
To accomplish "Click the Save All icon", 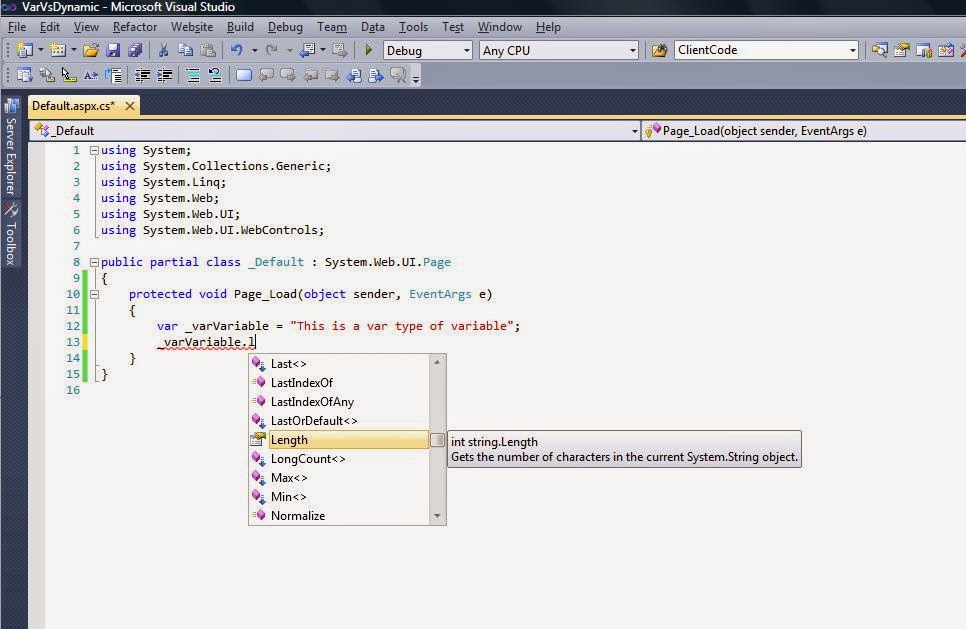I will click(x=135, y=51).
